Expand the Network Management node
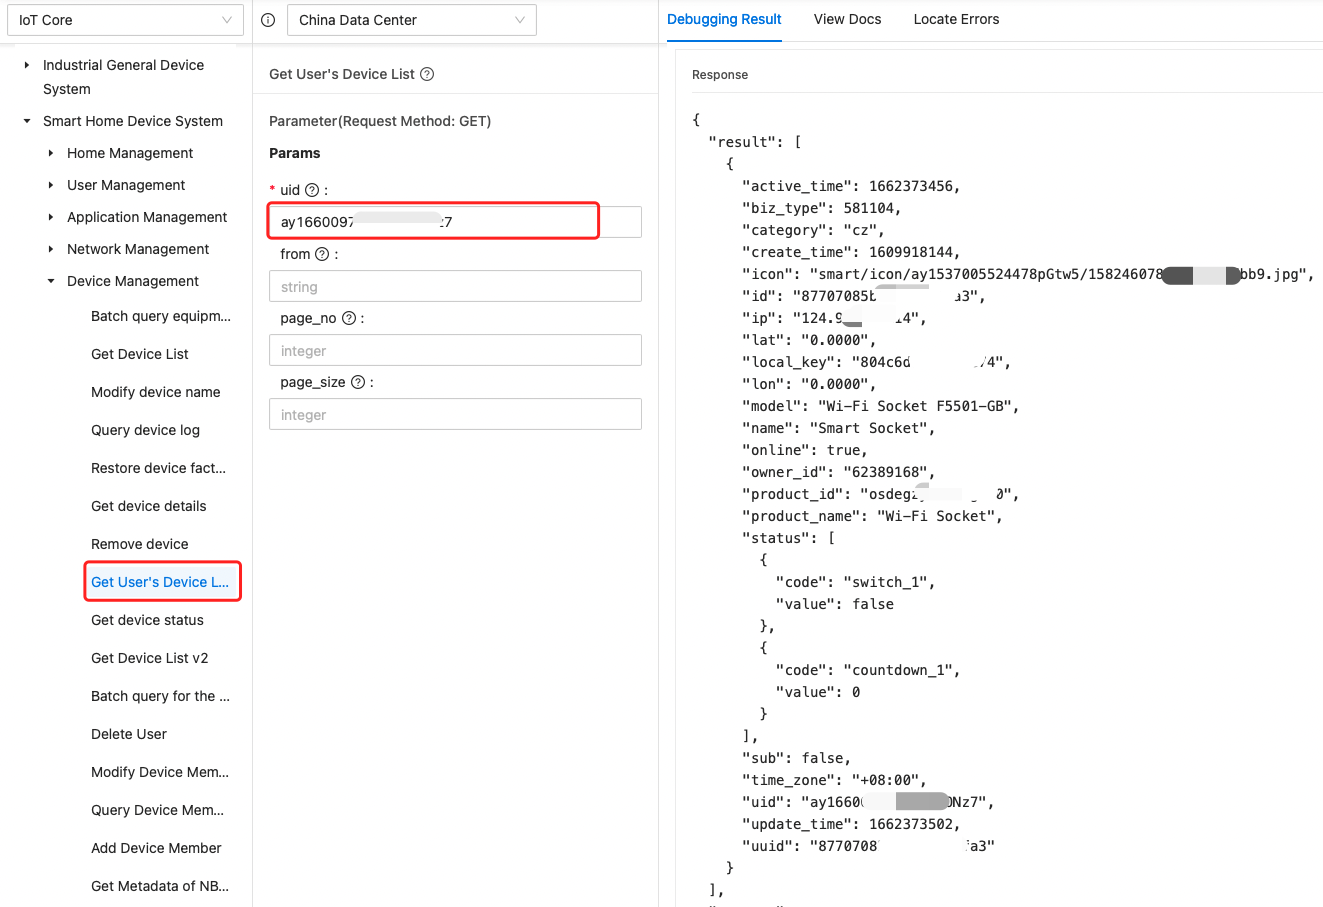Image resolution: width=1323 pixels, height=907 pixels. [51, 249]
